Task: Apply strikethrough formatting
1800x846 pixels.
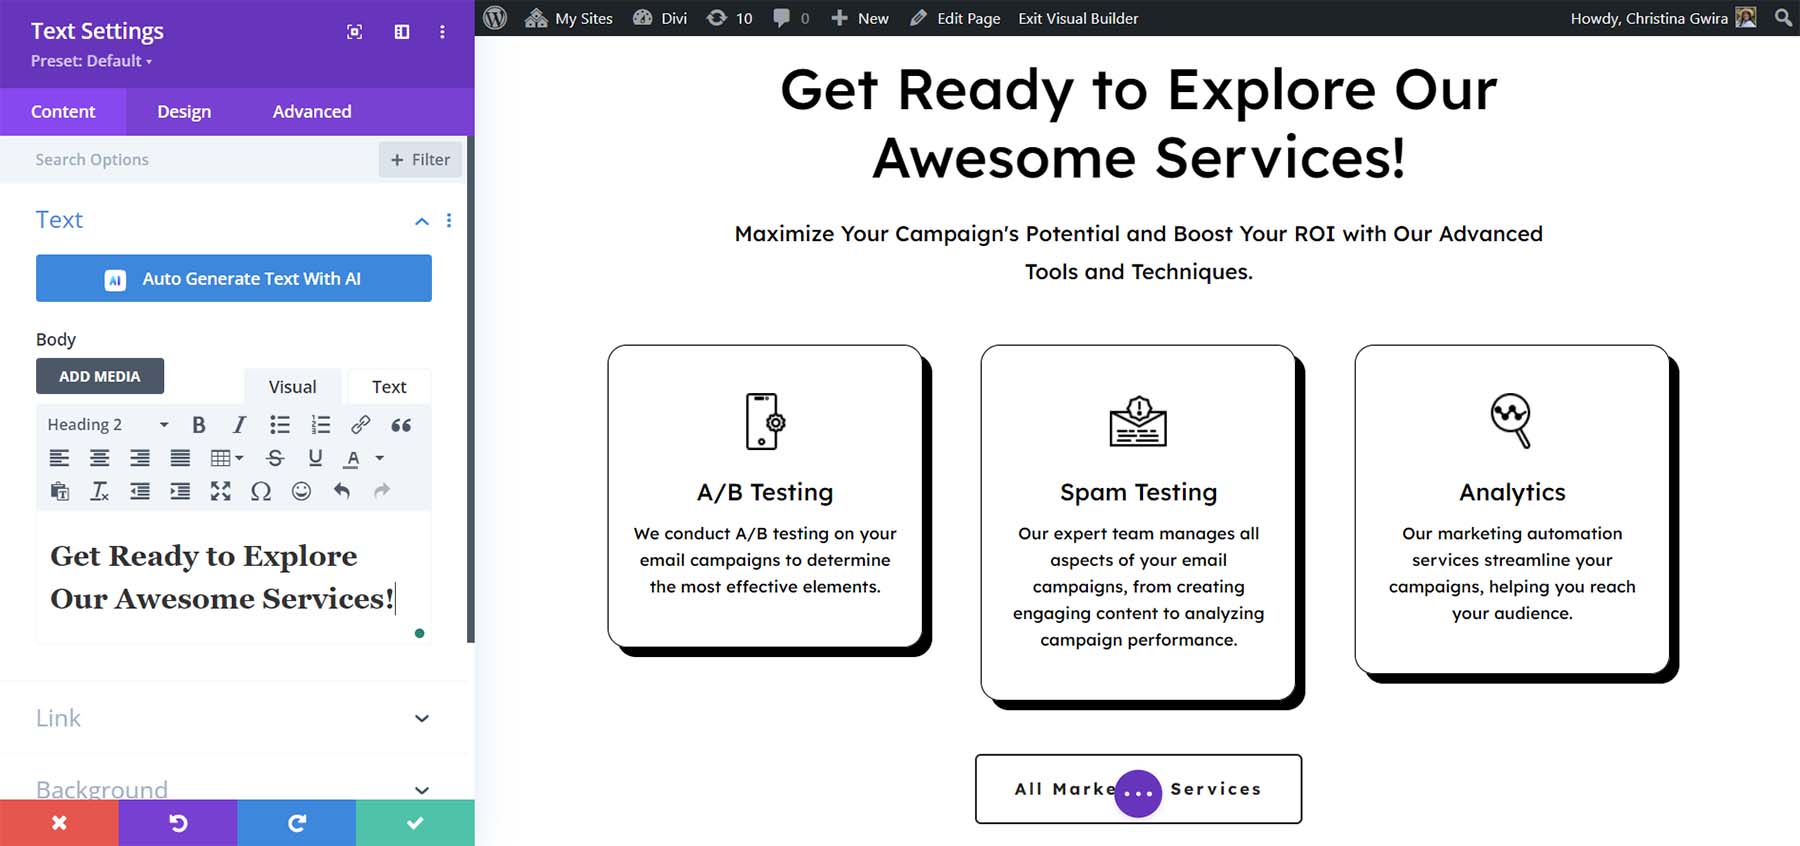Action: [275, 458]
